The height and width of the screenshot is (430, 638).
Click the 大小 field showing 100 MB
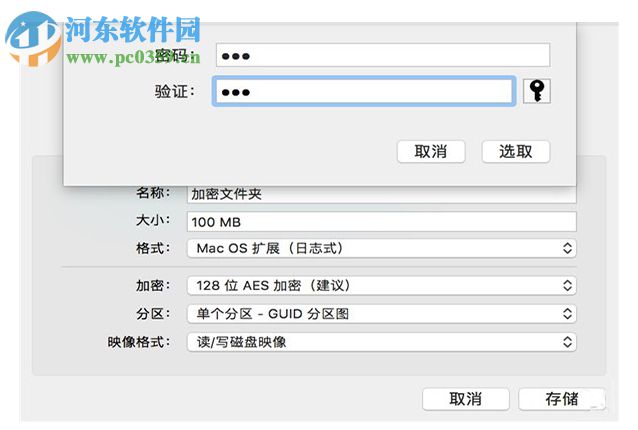click(382, 222)
